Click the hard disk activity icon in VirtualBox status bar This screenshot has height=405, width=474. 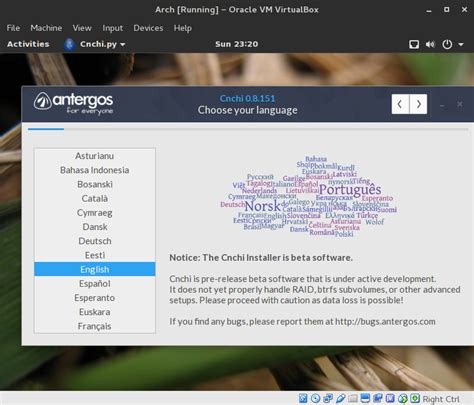(x=303, y=398)
